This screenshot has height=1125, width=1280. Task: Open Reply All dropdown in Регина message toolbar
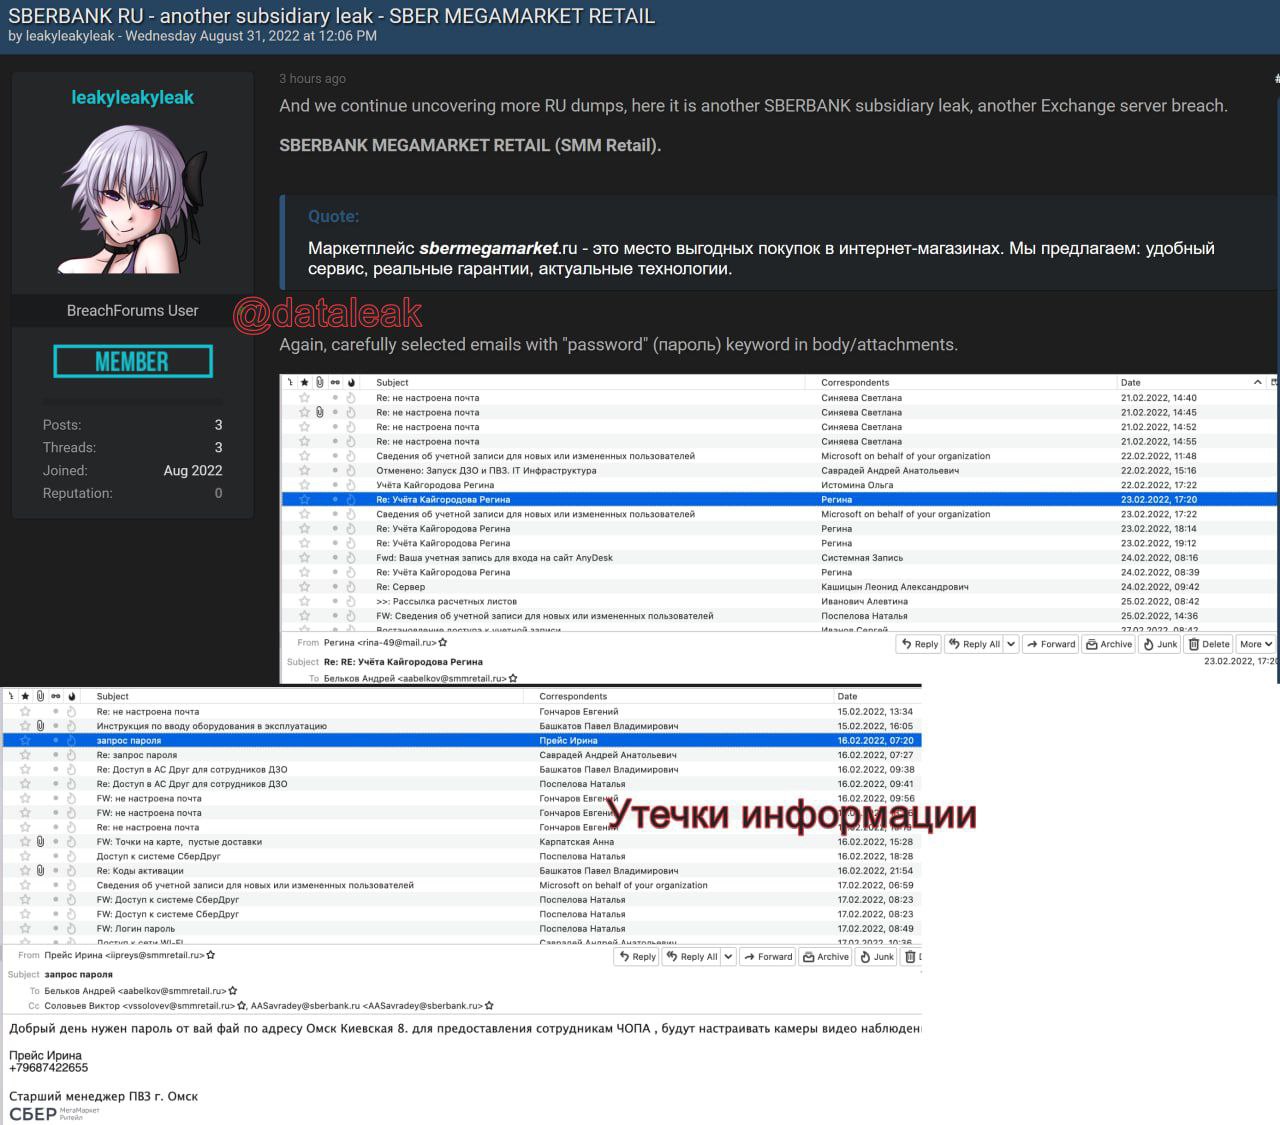1011,644
